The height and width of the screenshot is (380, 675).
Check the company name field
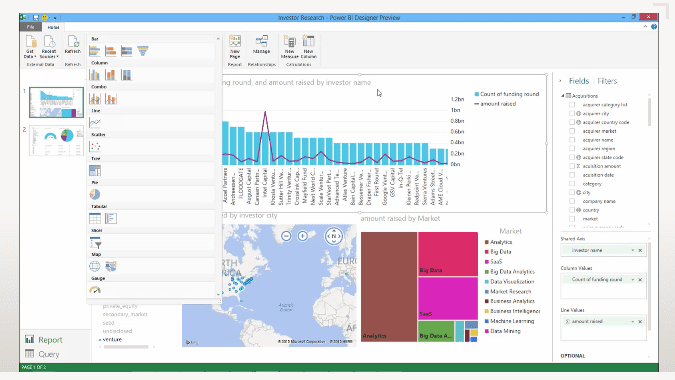tap(572, 201)
